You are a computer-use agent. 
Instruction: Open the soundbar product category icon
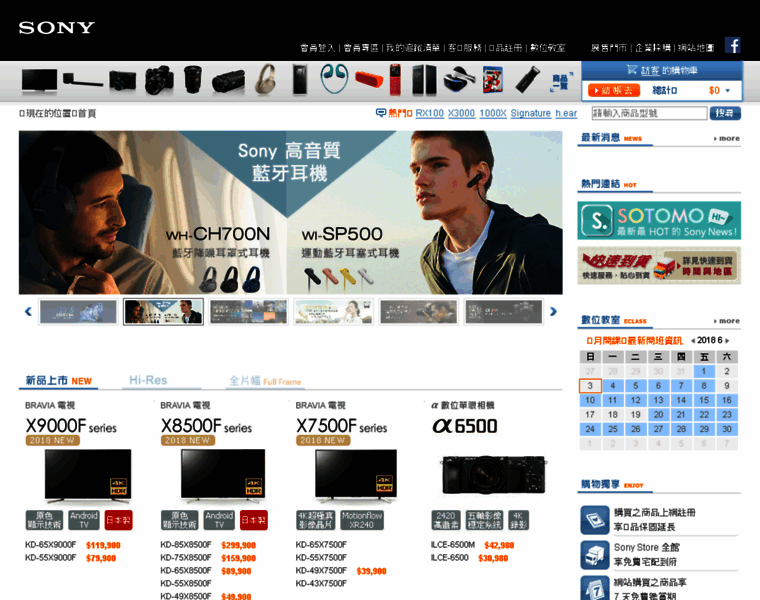pyautogui.click(x=82, y=80)
